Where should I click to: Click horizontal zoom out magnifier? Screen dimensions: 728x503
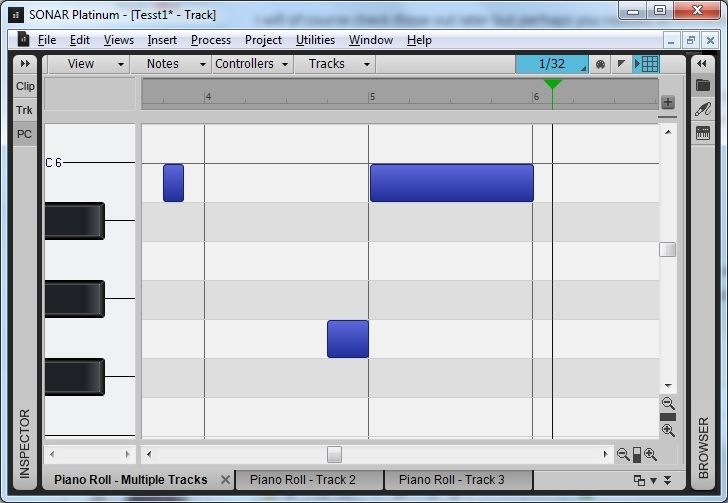(x=623, y=455)
